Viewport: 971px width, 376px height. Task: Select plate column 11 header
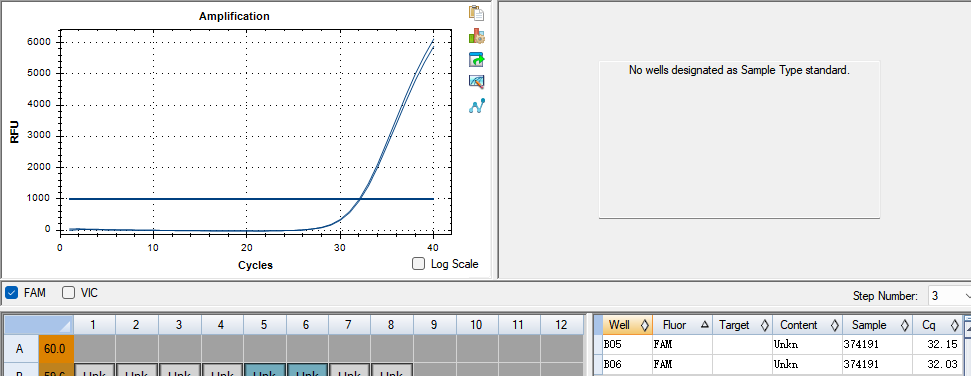tap(519, 325)
